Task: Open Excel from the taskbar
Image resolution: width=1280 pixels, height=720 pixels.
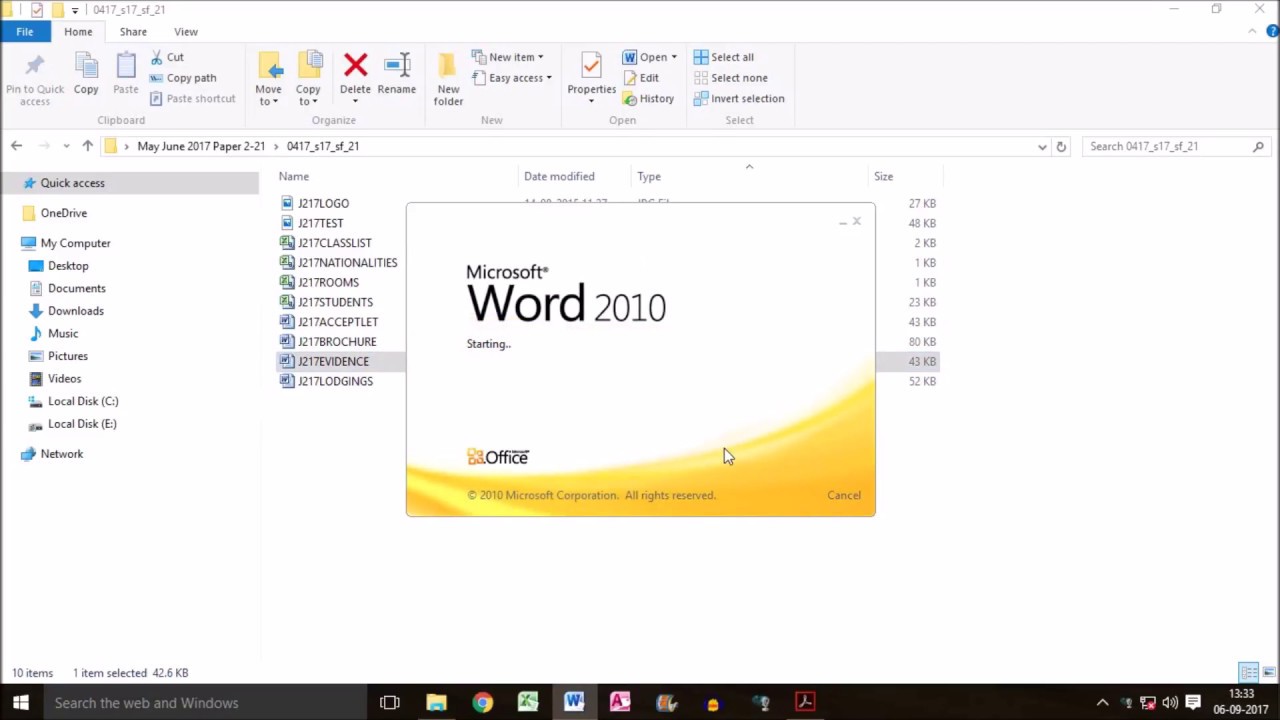Action: (528, 703)
